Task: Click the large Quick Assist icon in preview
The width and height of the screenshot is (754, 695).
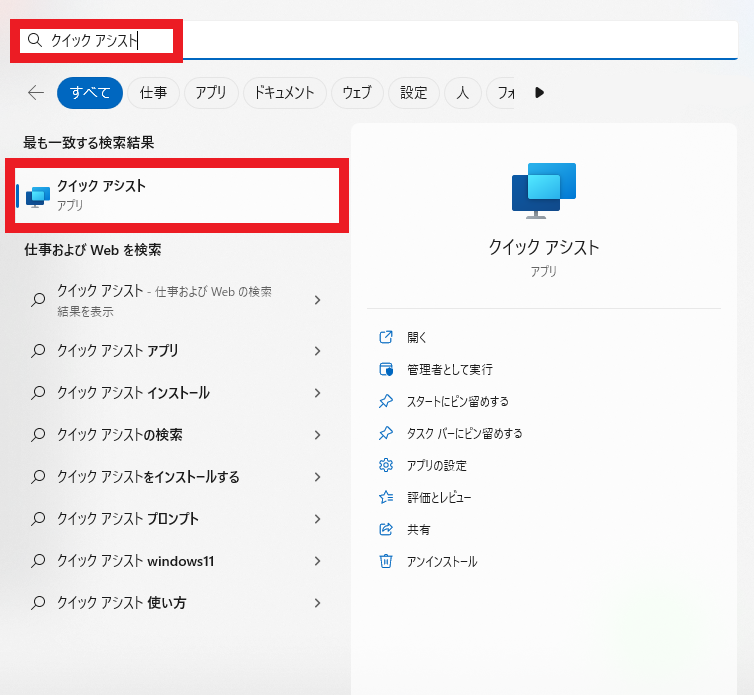Action: point(544,191)
